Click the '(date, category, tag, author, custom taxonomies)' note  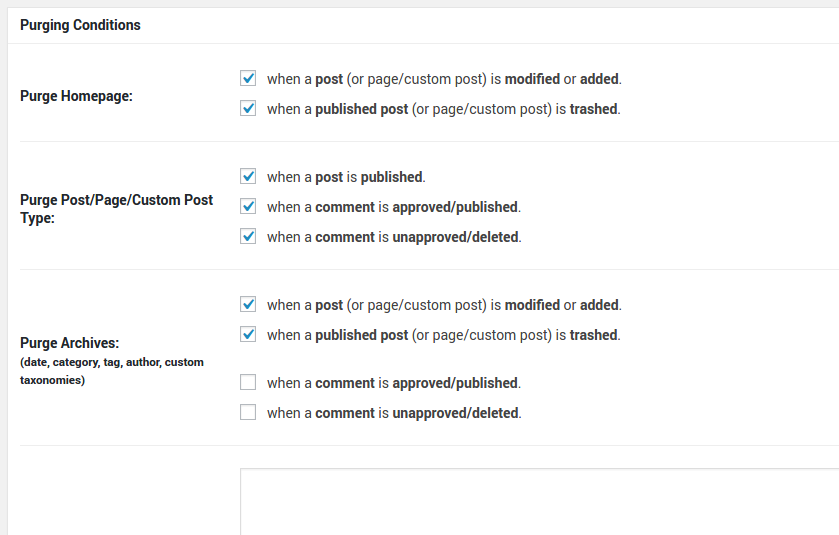coord(111,371)
